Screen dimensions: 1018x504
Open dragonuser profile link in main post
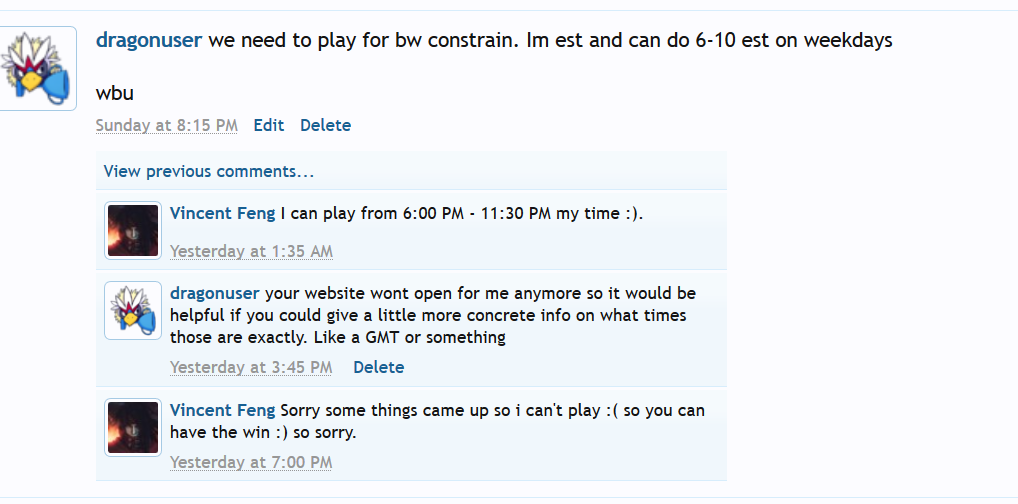149,41
